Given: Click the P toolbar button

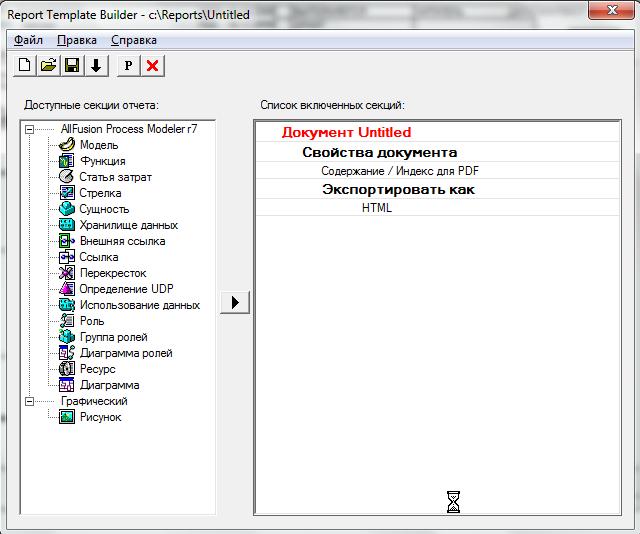Looking at the screenshot, I should [x=129, y=65].
